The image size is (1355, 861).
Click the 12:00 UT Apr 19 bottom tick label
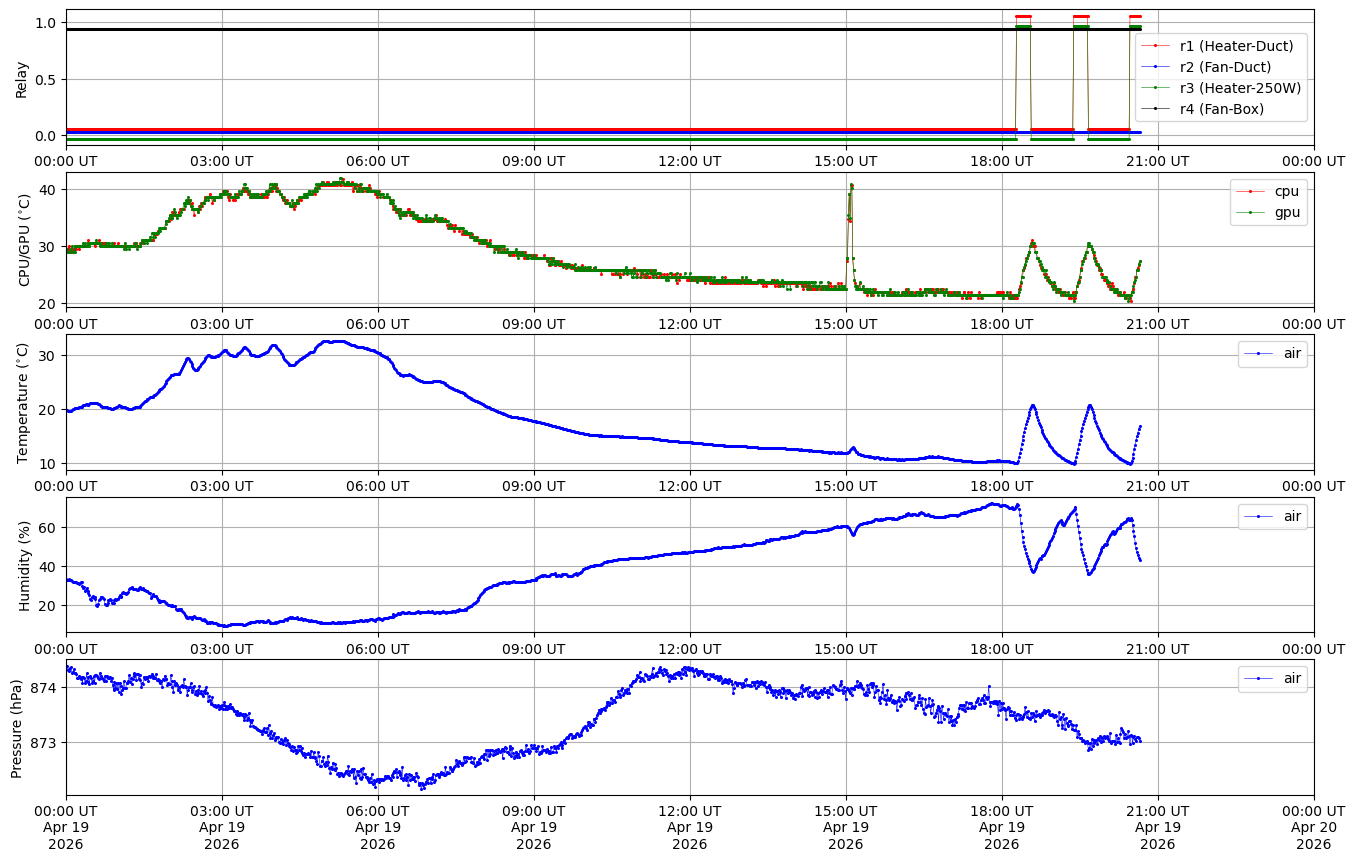point(690,827)
